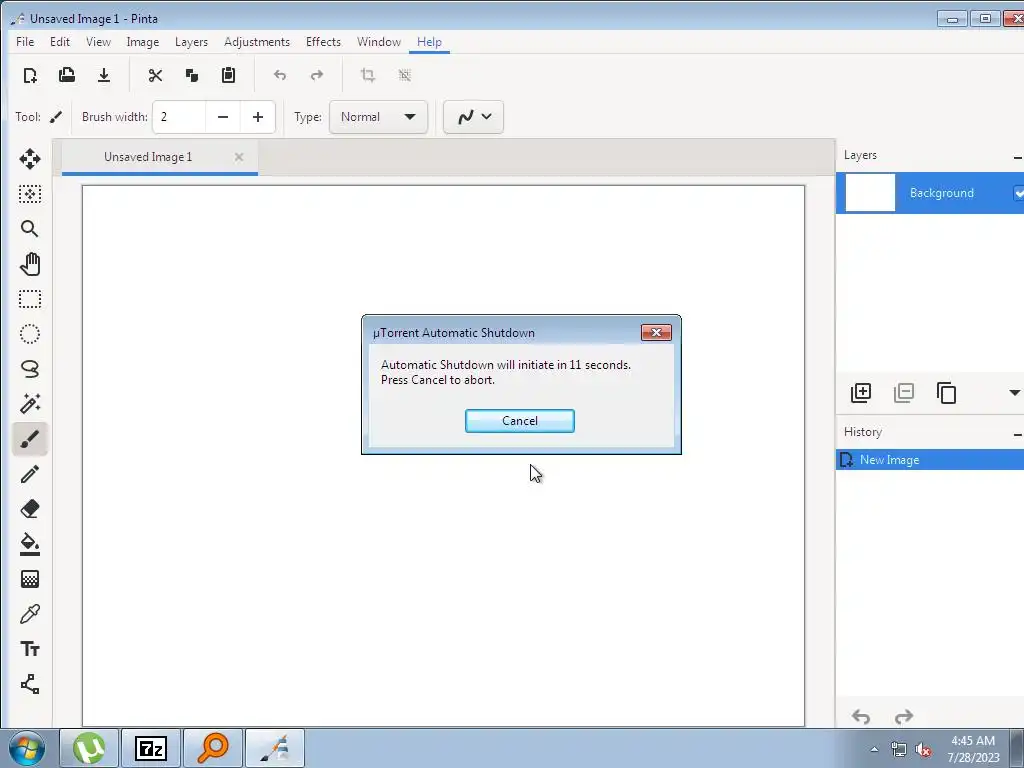Click the Delete Layer icon

click(904, 392)
